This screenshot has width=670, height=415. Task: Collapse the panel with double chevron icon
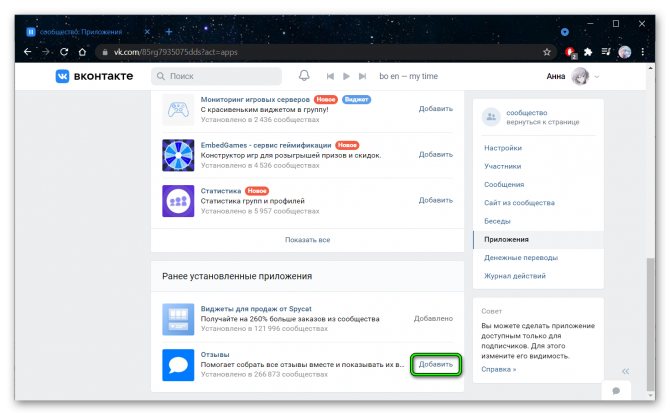pos(625,371)
